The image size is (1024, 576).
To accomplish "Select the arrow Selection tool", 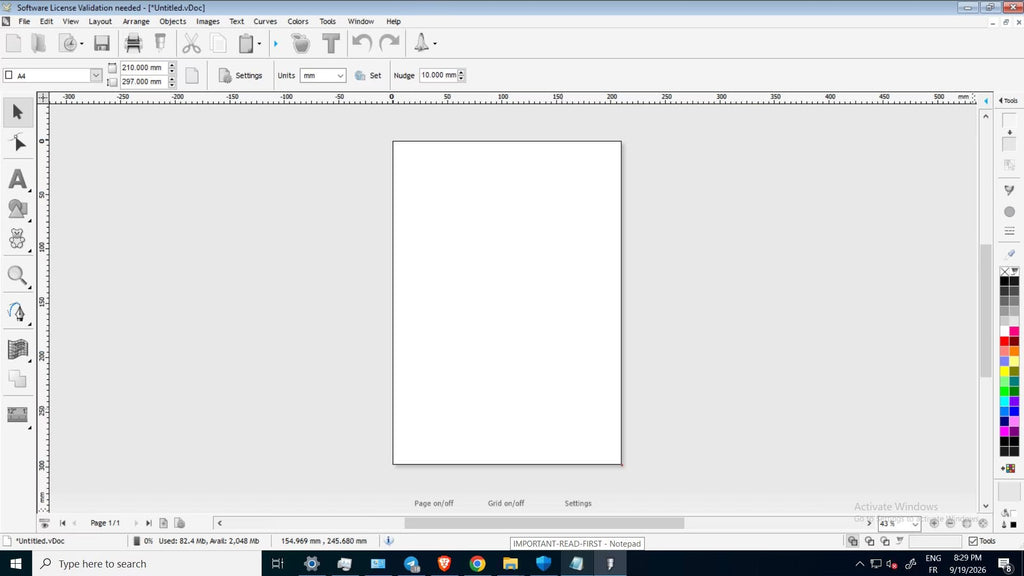I will 18,112.
